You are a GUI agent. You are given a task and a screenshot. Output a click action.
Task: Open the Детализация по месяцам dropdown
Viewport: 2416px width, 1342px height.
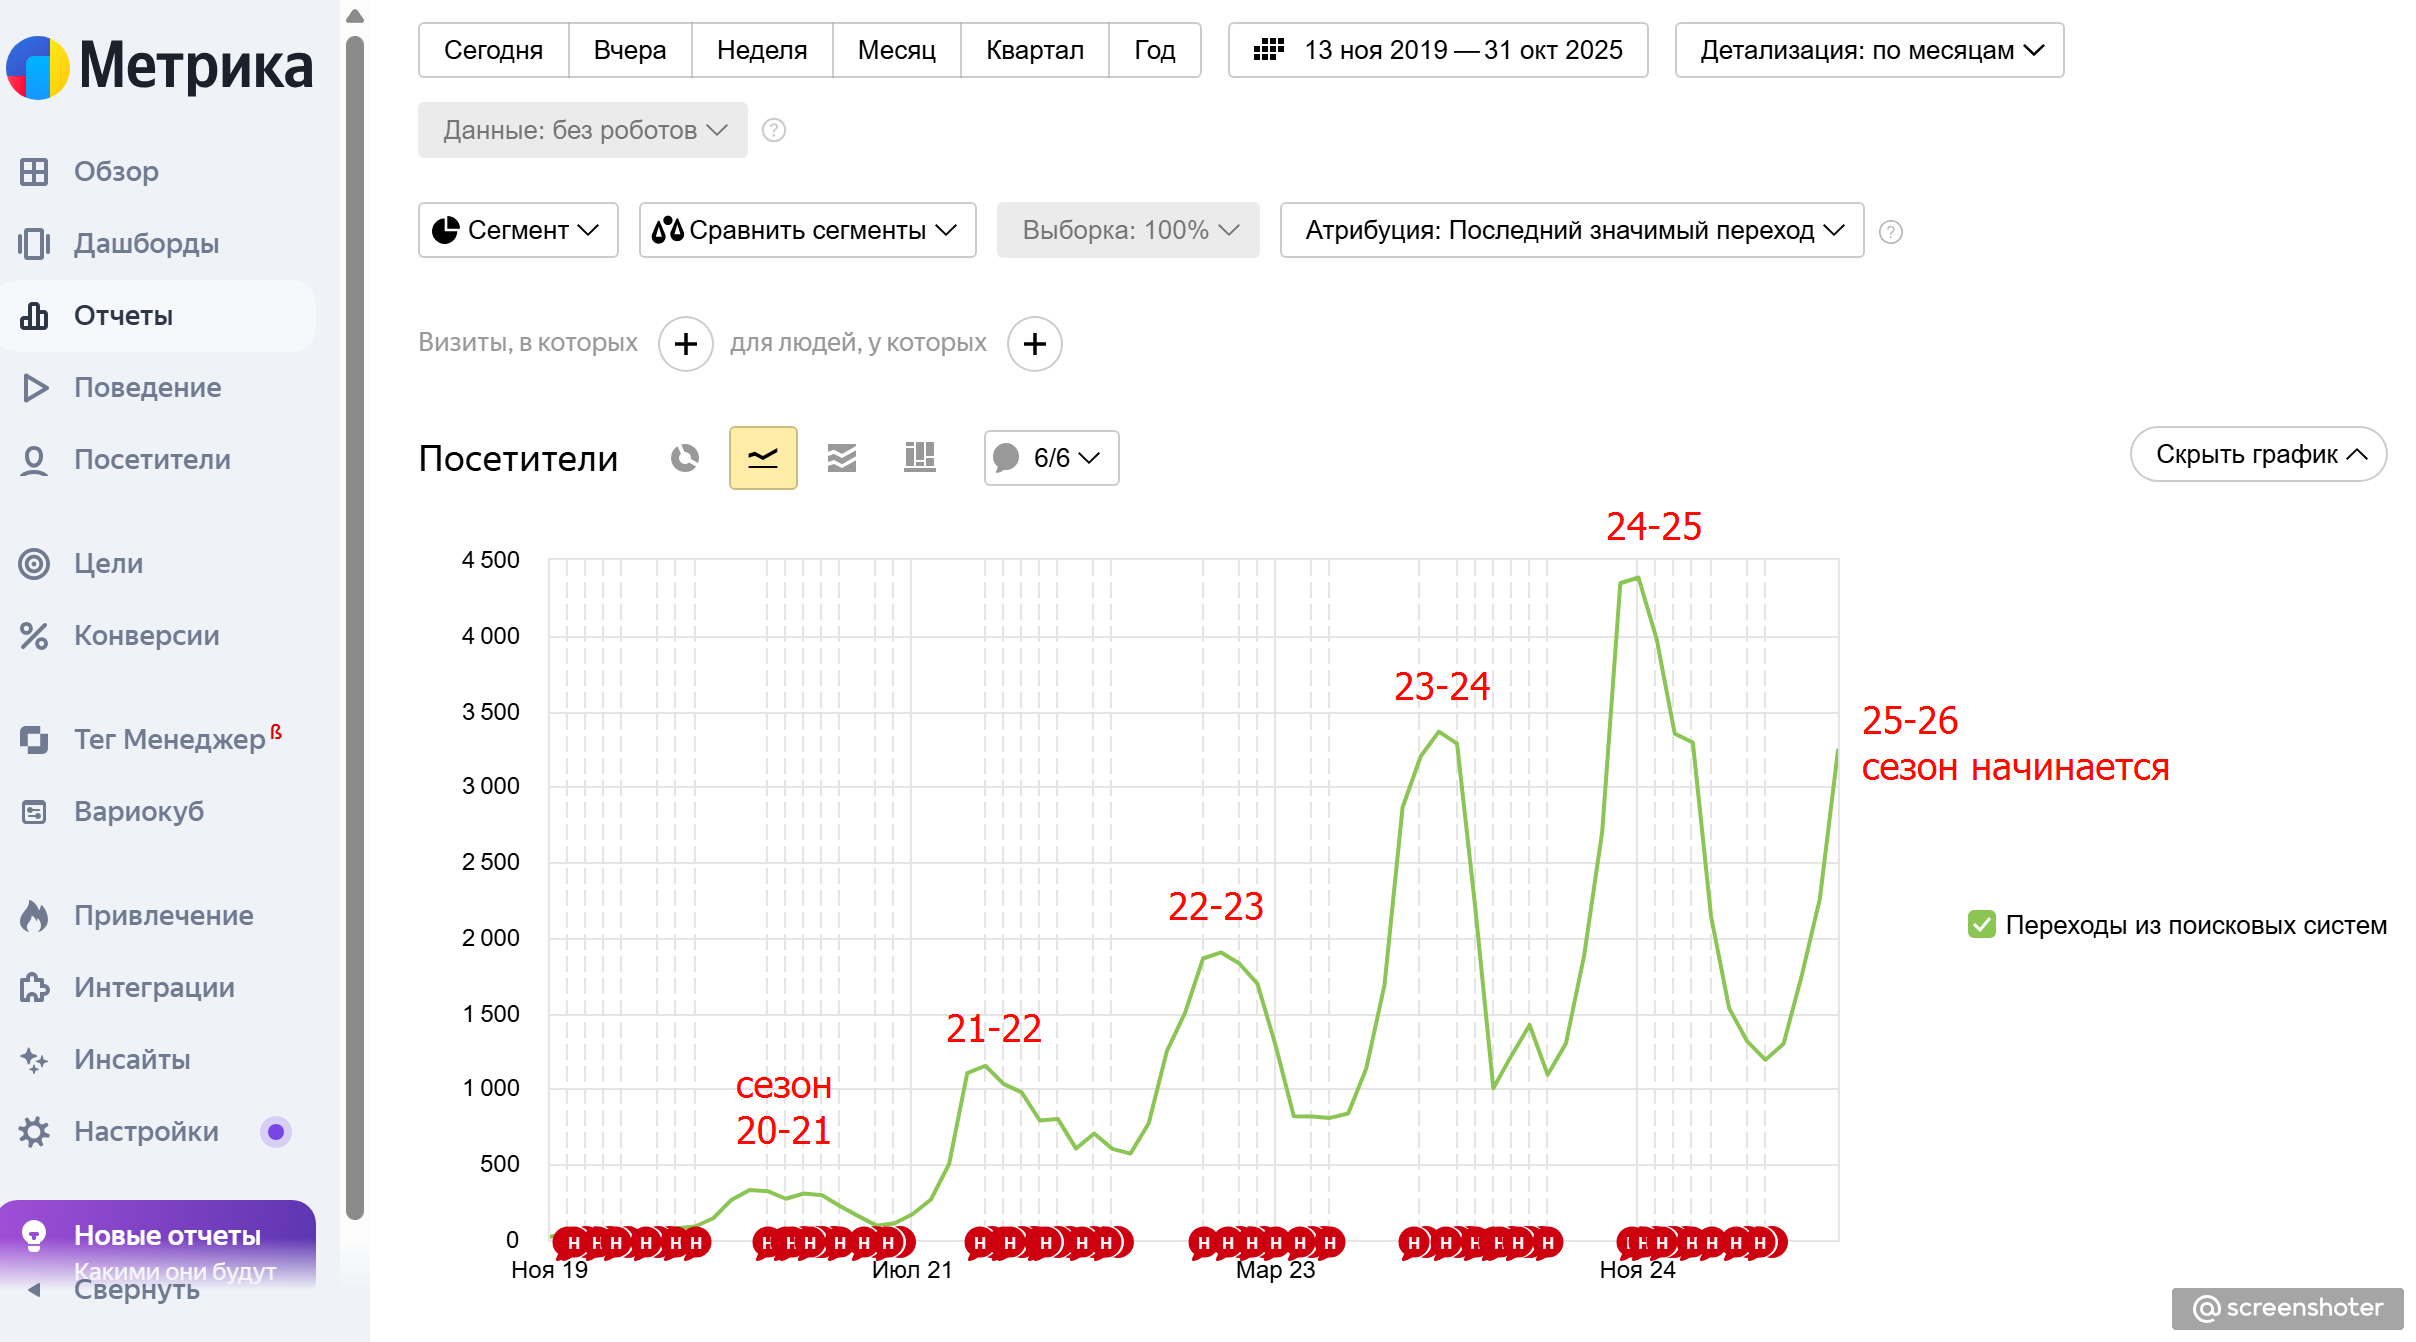(x=1869, y=50)
